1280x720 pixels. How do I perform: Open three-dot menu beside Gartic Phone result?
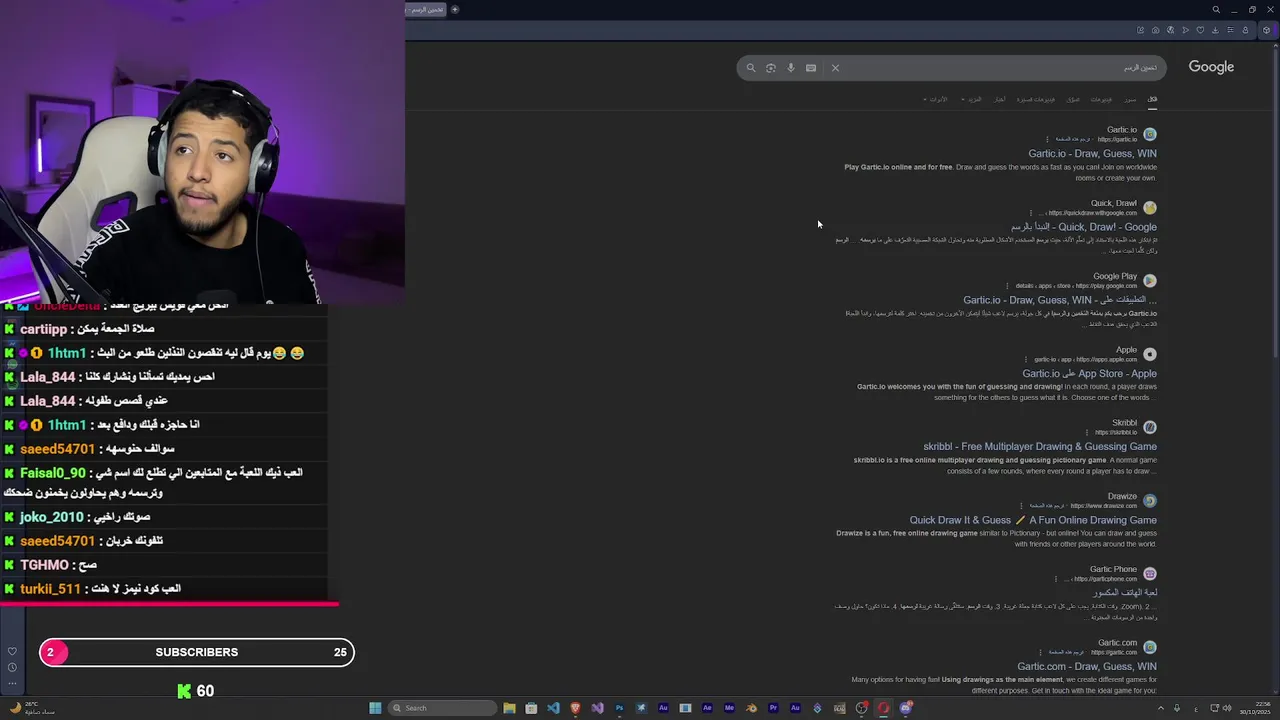click(1056, 578)
